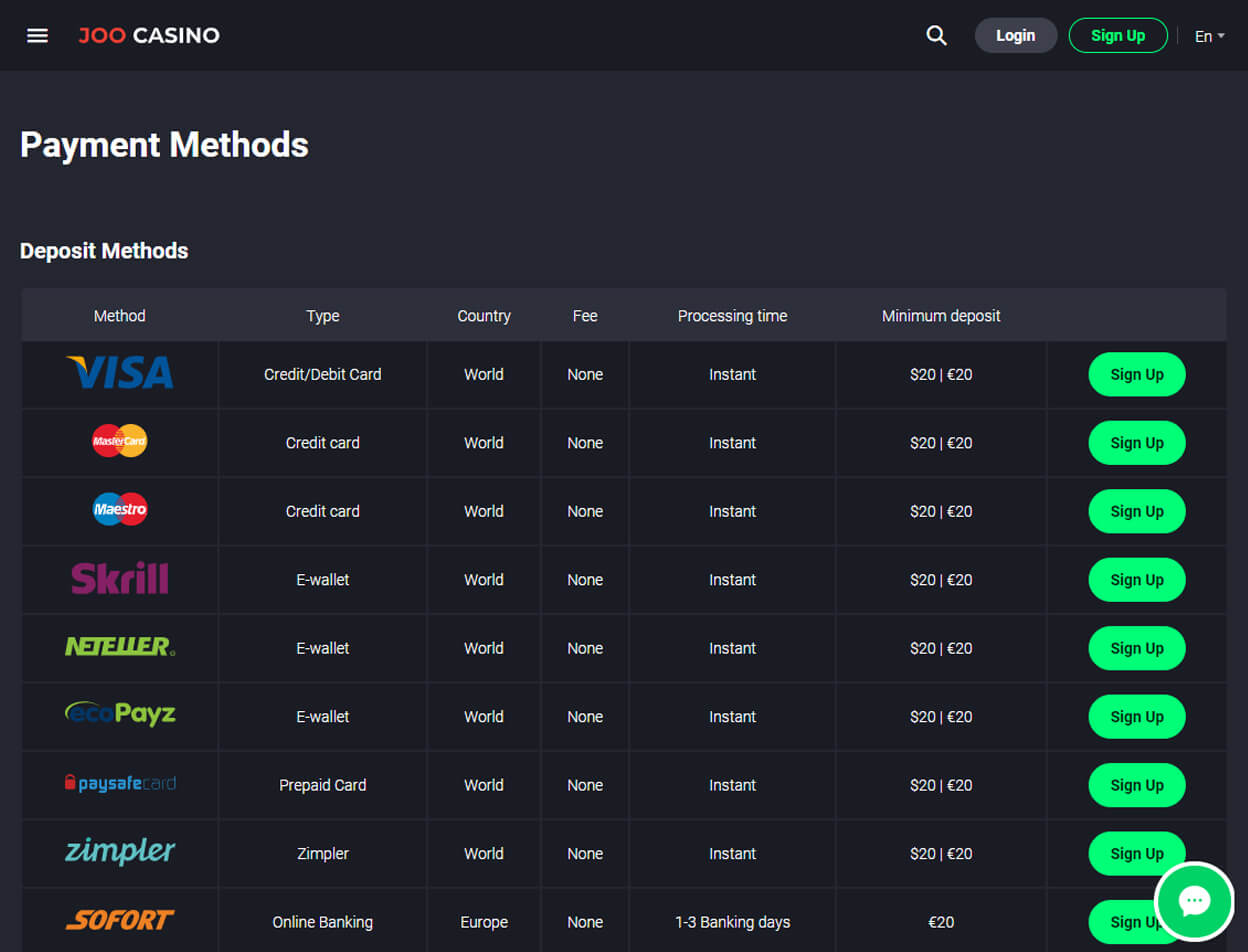Open the En language dropdown
This screenshot has width=1248, height=952.
tap(1209, 36)
